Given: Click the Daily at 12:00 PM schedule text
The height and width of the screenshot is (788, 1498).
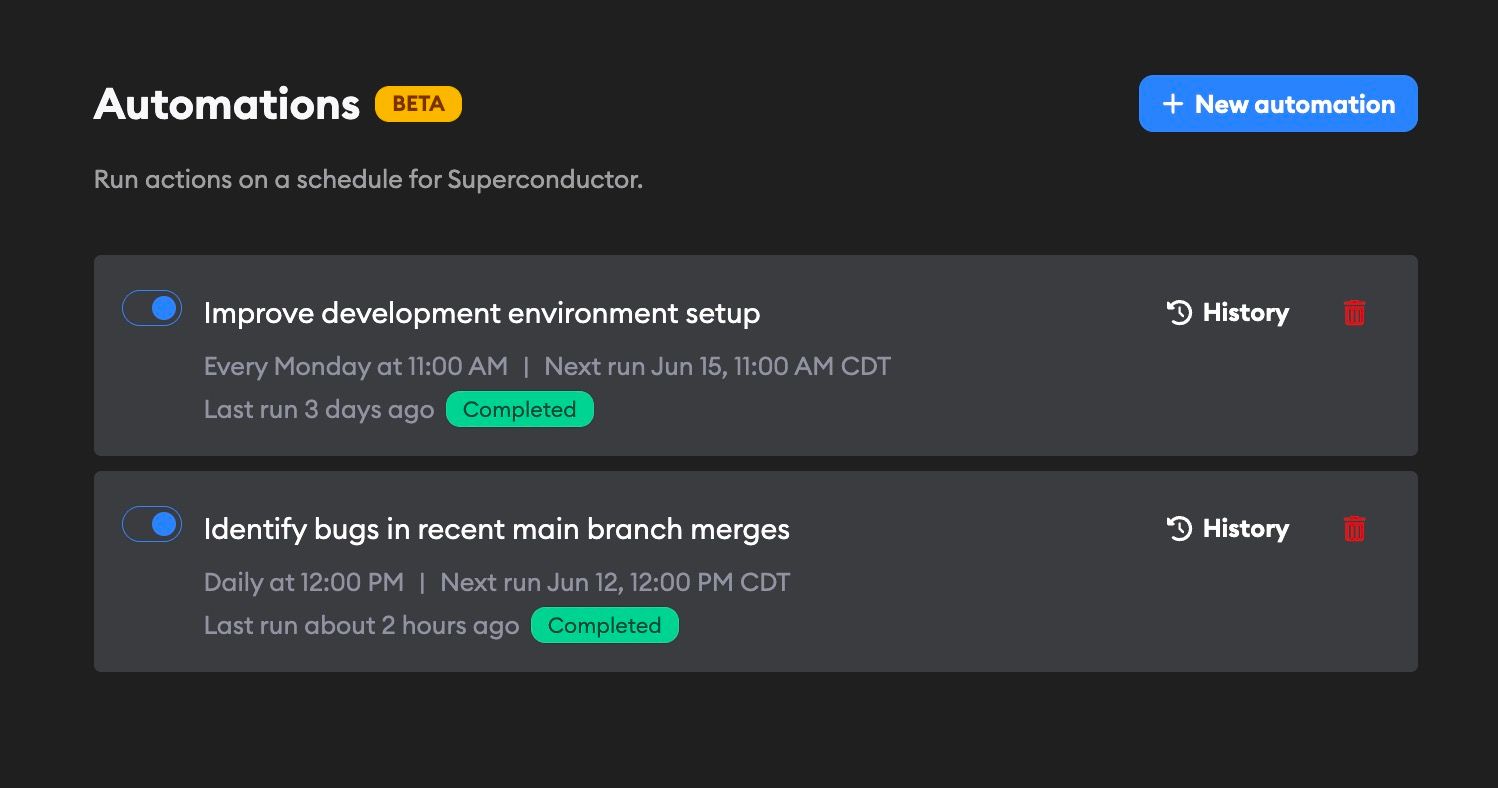Looking at the screenshot, I should (x=304, y=582).
